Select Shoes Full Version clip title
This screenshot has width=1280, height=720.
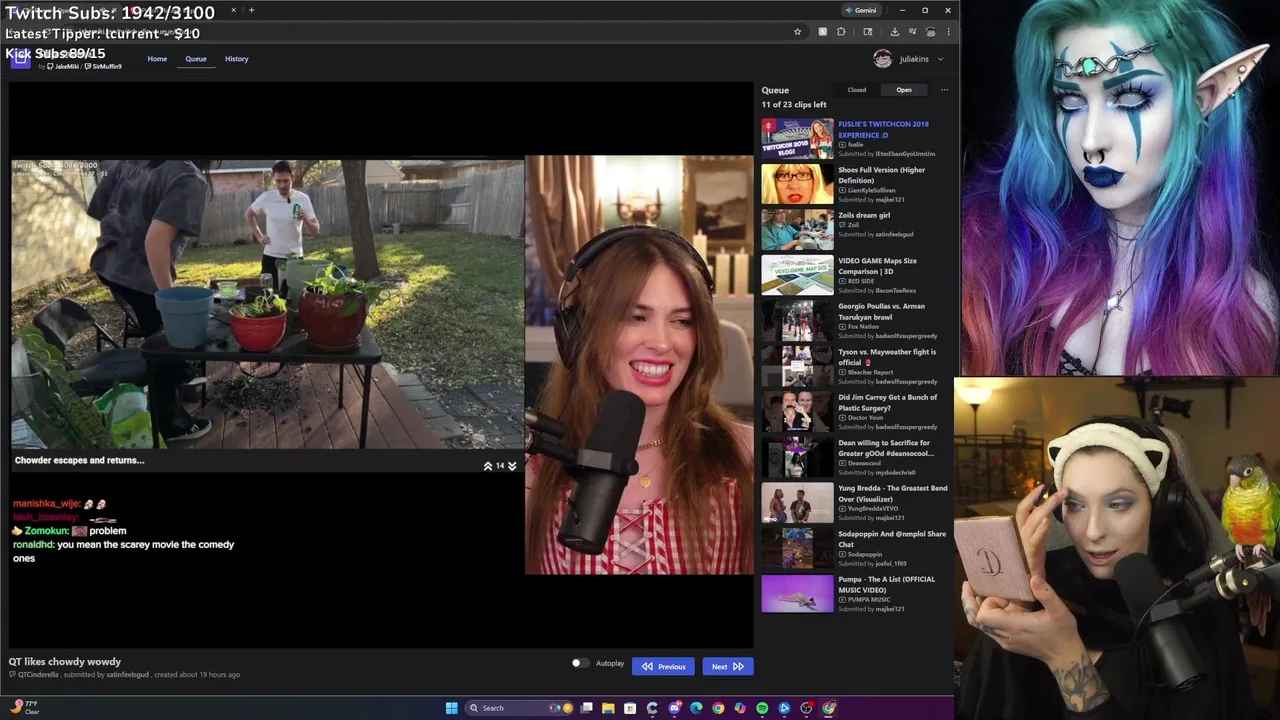coord(881,175)
